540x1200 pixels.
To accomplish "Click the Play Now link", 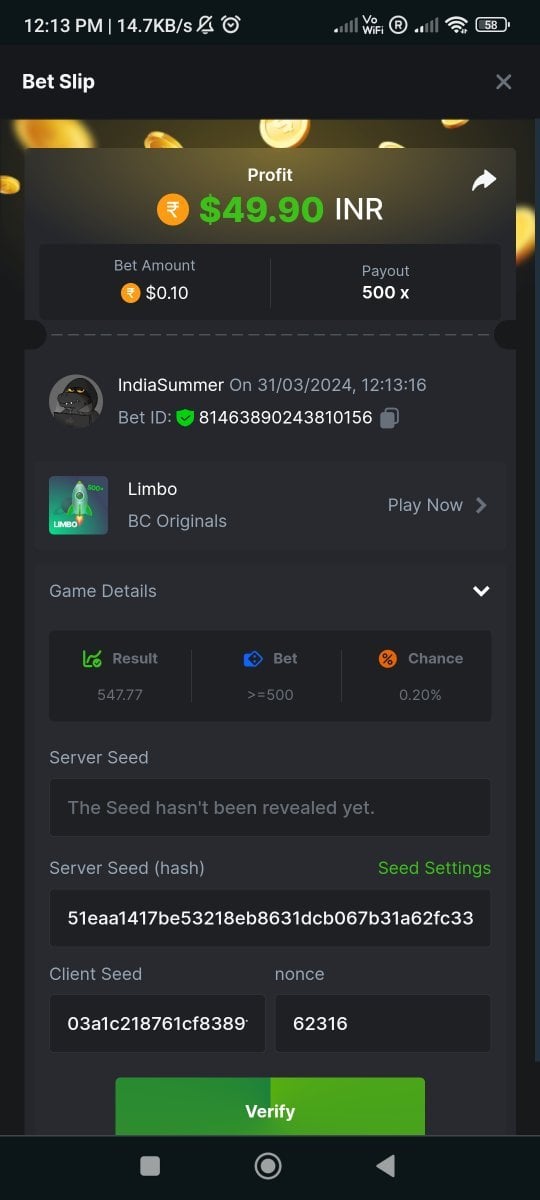I will point(425,505).
